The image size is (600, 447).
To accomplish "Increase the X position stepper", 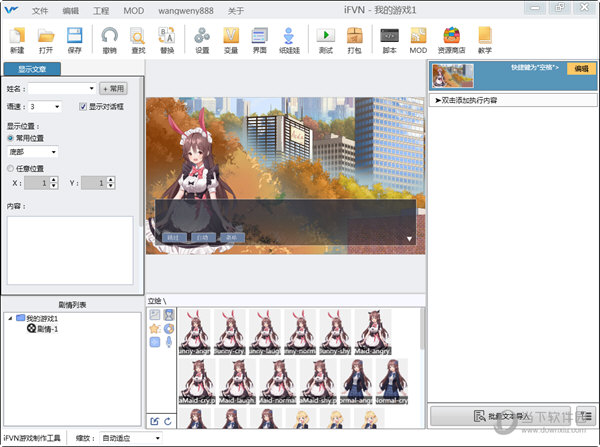I will (x=54, y=180).
